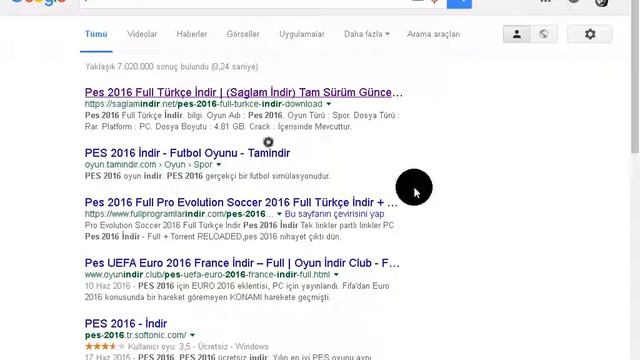Open Arama araçları search tools
Viewport: 640px width, 360px height.
coord(433,34)
